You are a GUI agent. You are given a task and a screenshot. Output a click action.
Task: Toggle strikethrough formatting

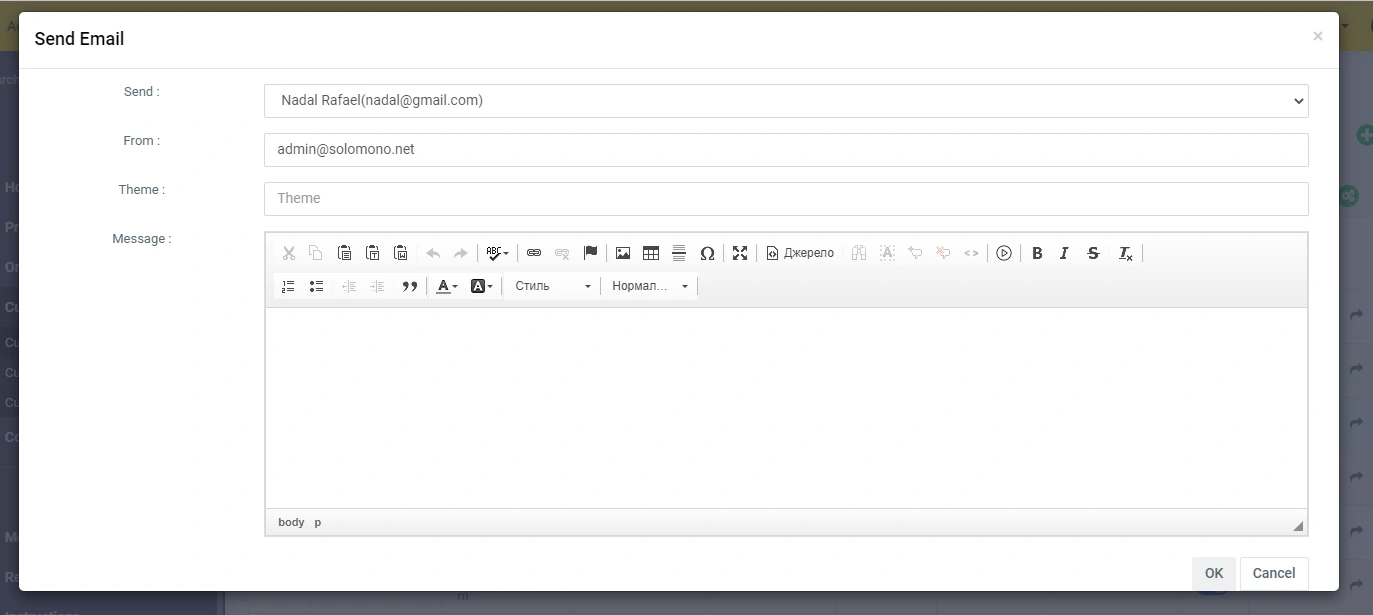(1093, 253)
